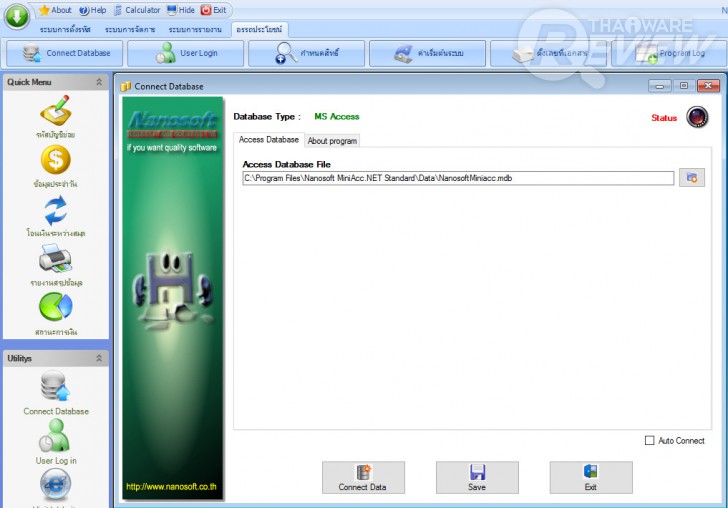Viewport: 728px width, 508px height.
Task: Open Program Log ribbon button
Action: pyautogui.click(x=669, y=53)
